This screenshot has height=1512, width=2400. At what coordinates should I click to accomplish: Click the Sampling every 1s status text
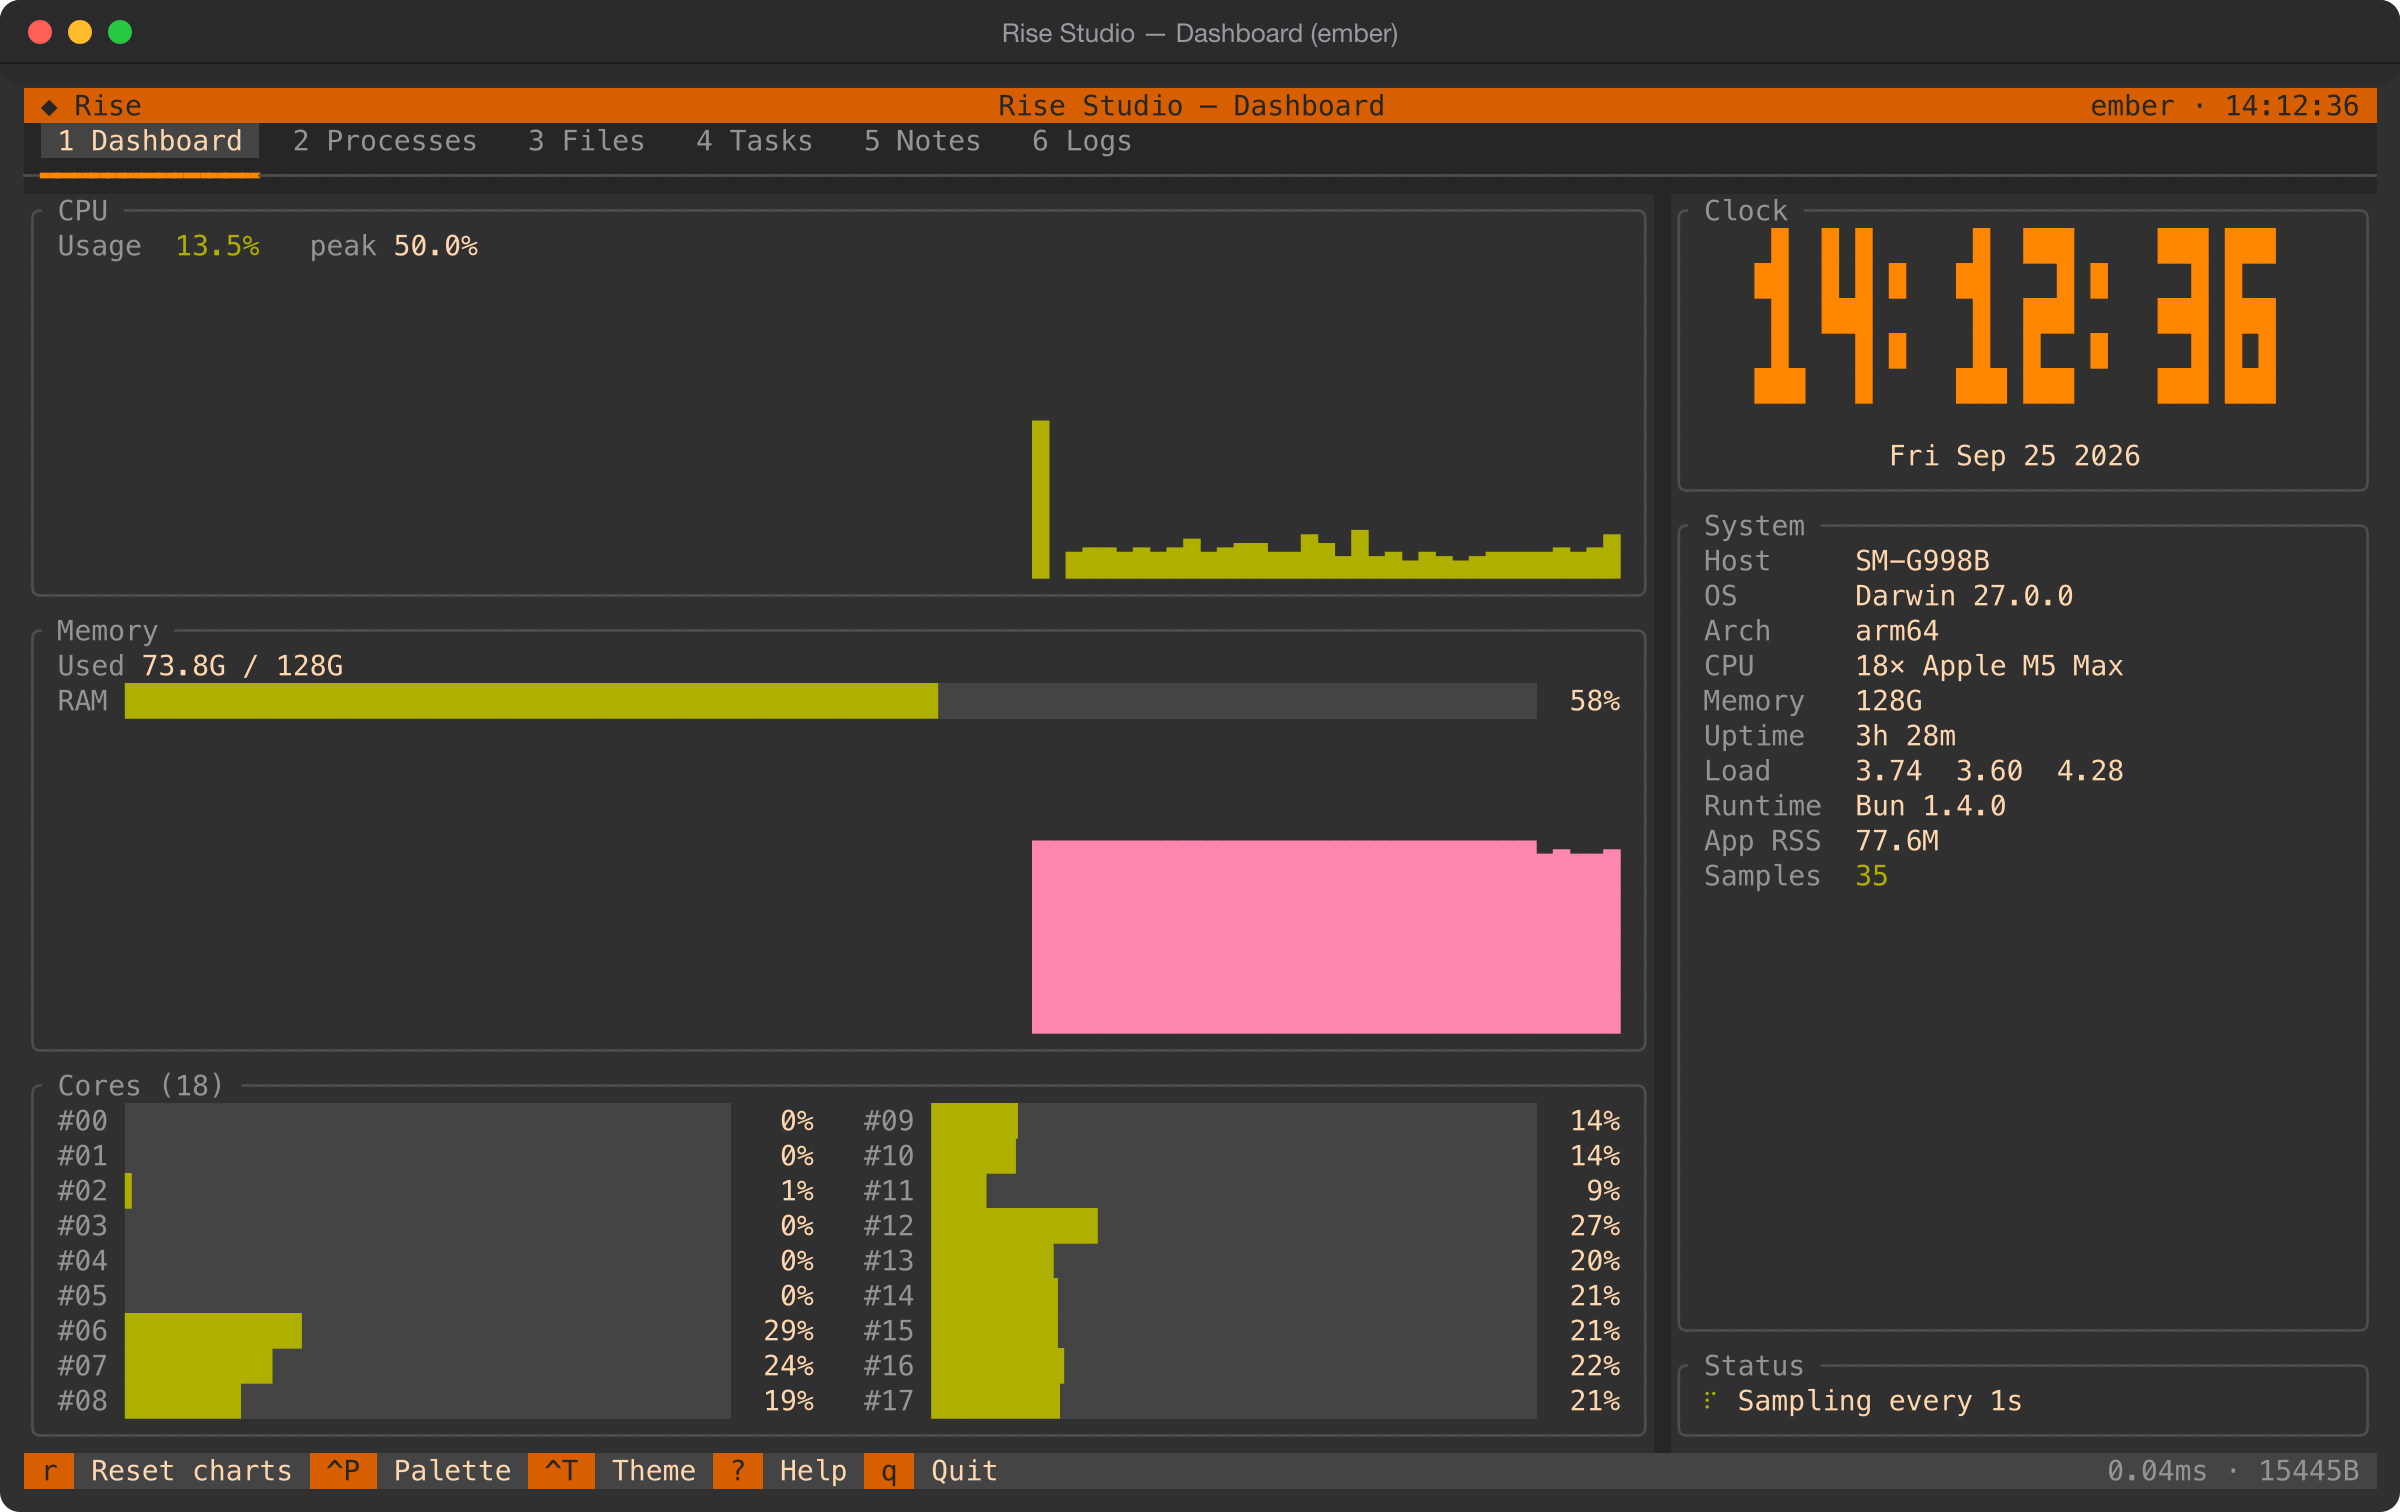point(1879,1401)
